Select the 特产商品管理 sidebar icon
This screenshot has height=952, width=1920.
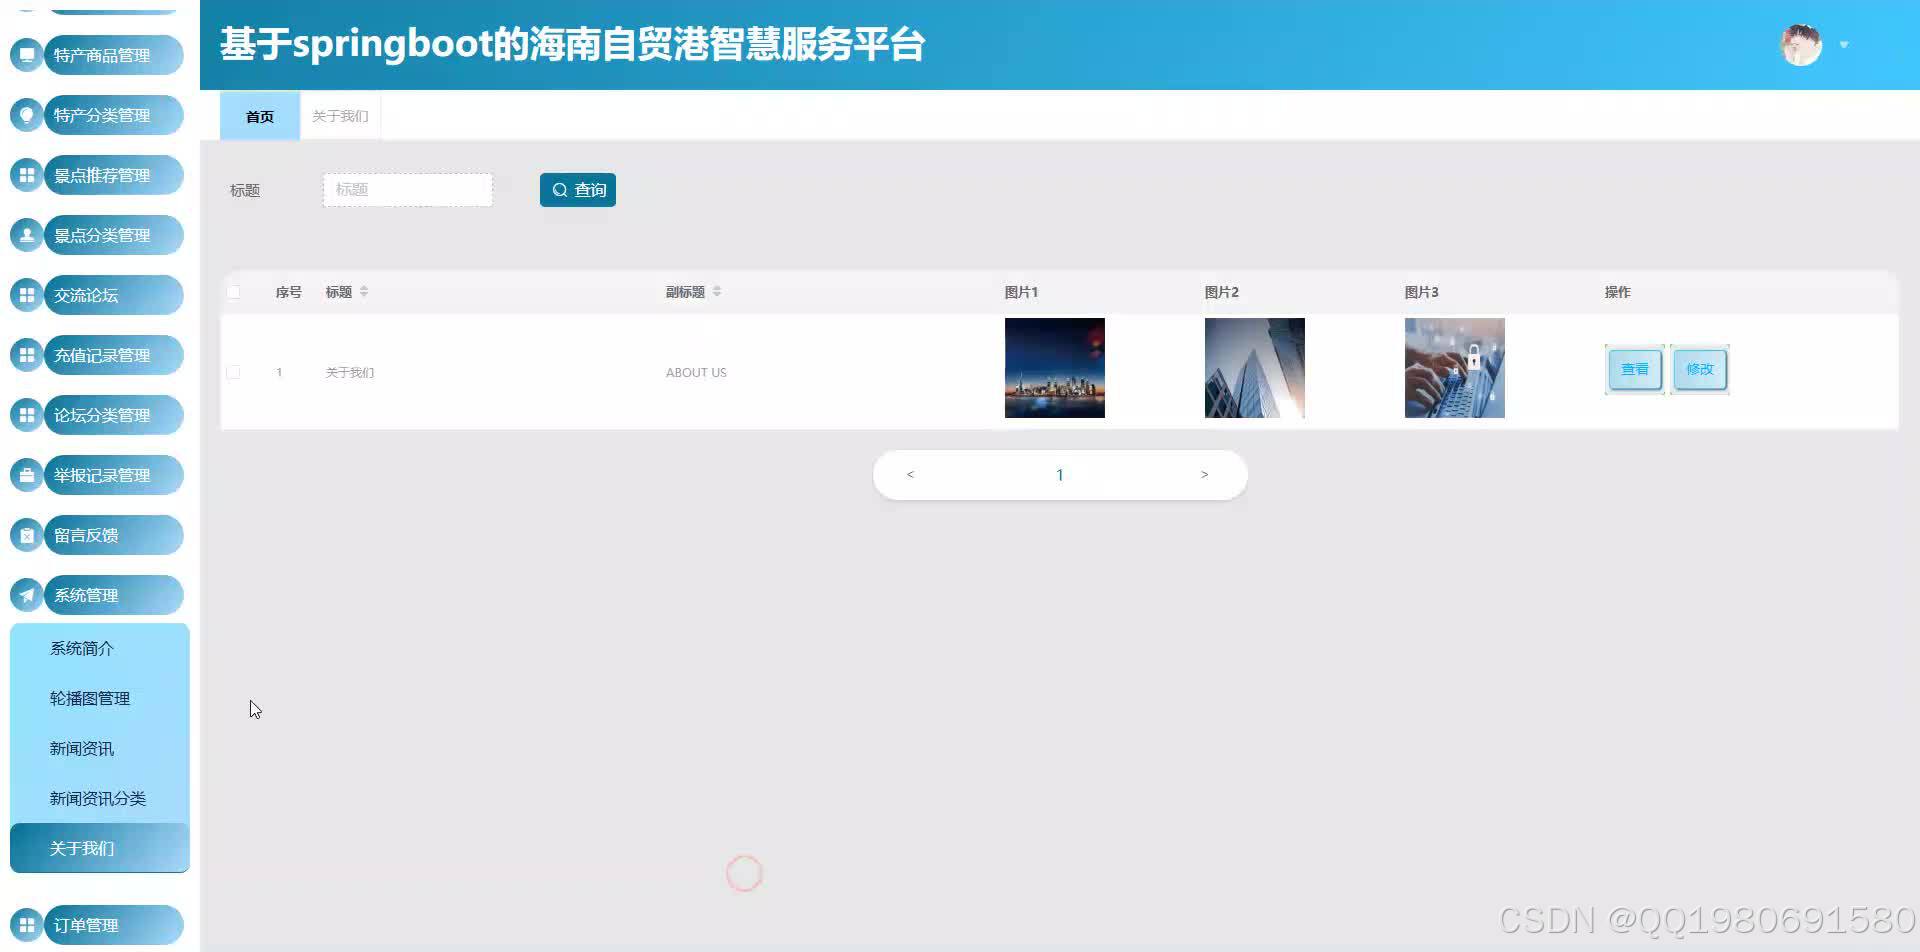pyautogui.click(x=26, y=55)
